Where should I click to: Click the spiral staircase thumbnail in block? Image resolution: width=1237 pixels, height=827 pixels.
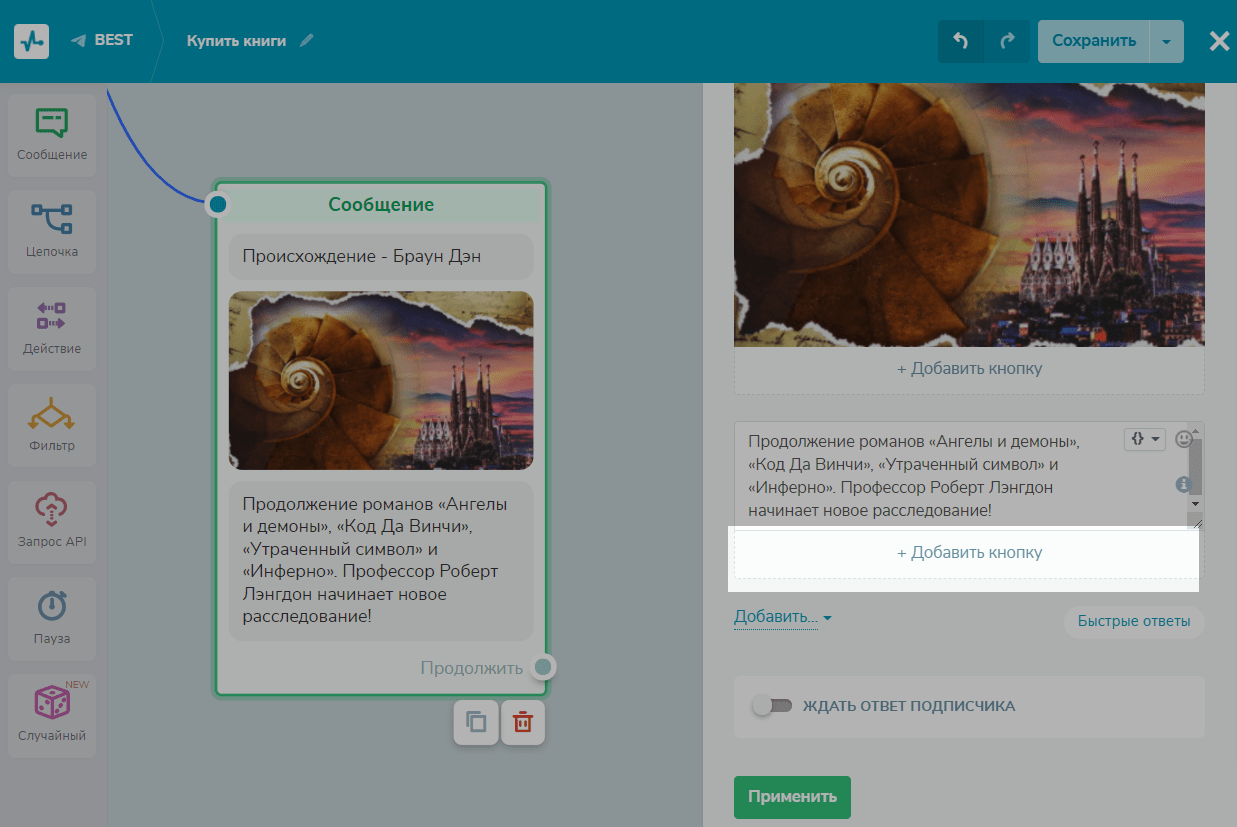tap(381, 380)
